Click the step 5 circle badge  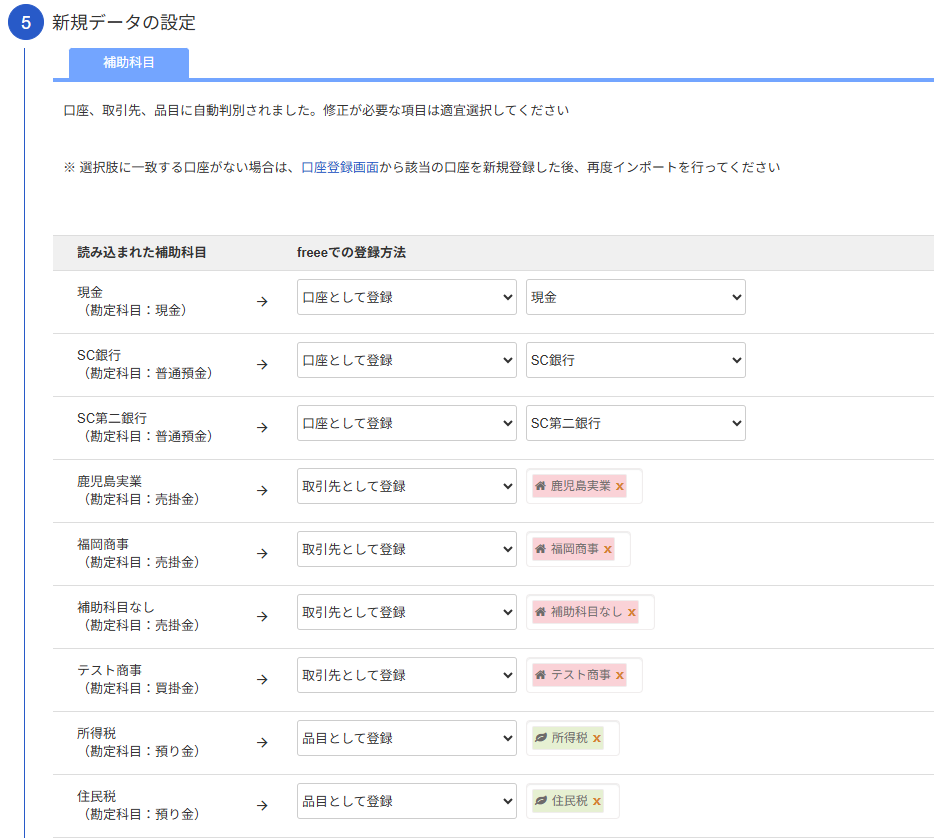click(x=26, y=23)
